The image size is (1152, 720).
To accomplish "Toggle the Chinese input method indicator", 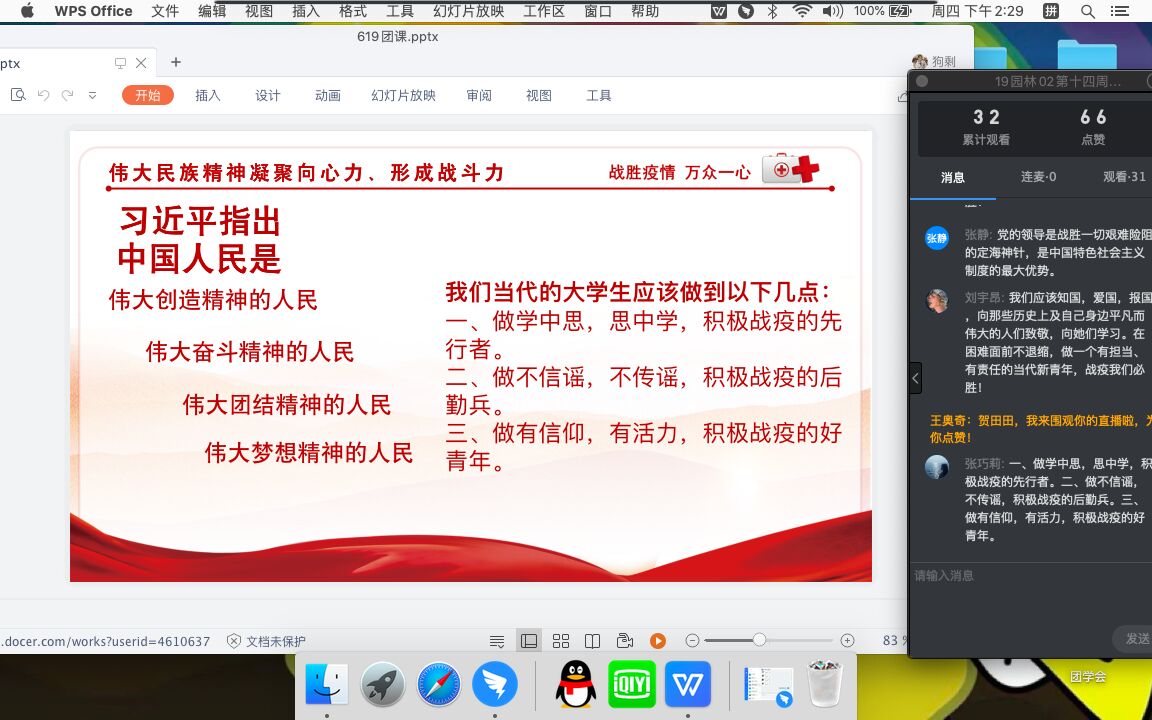I will point(1050,11).
